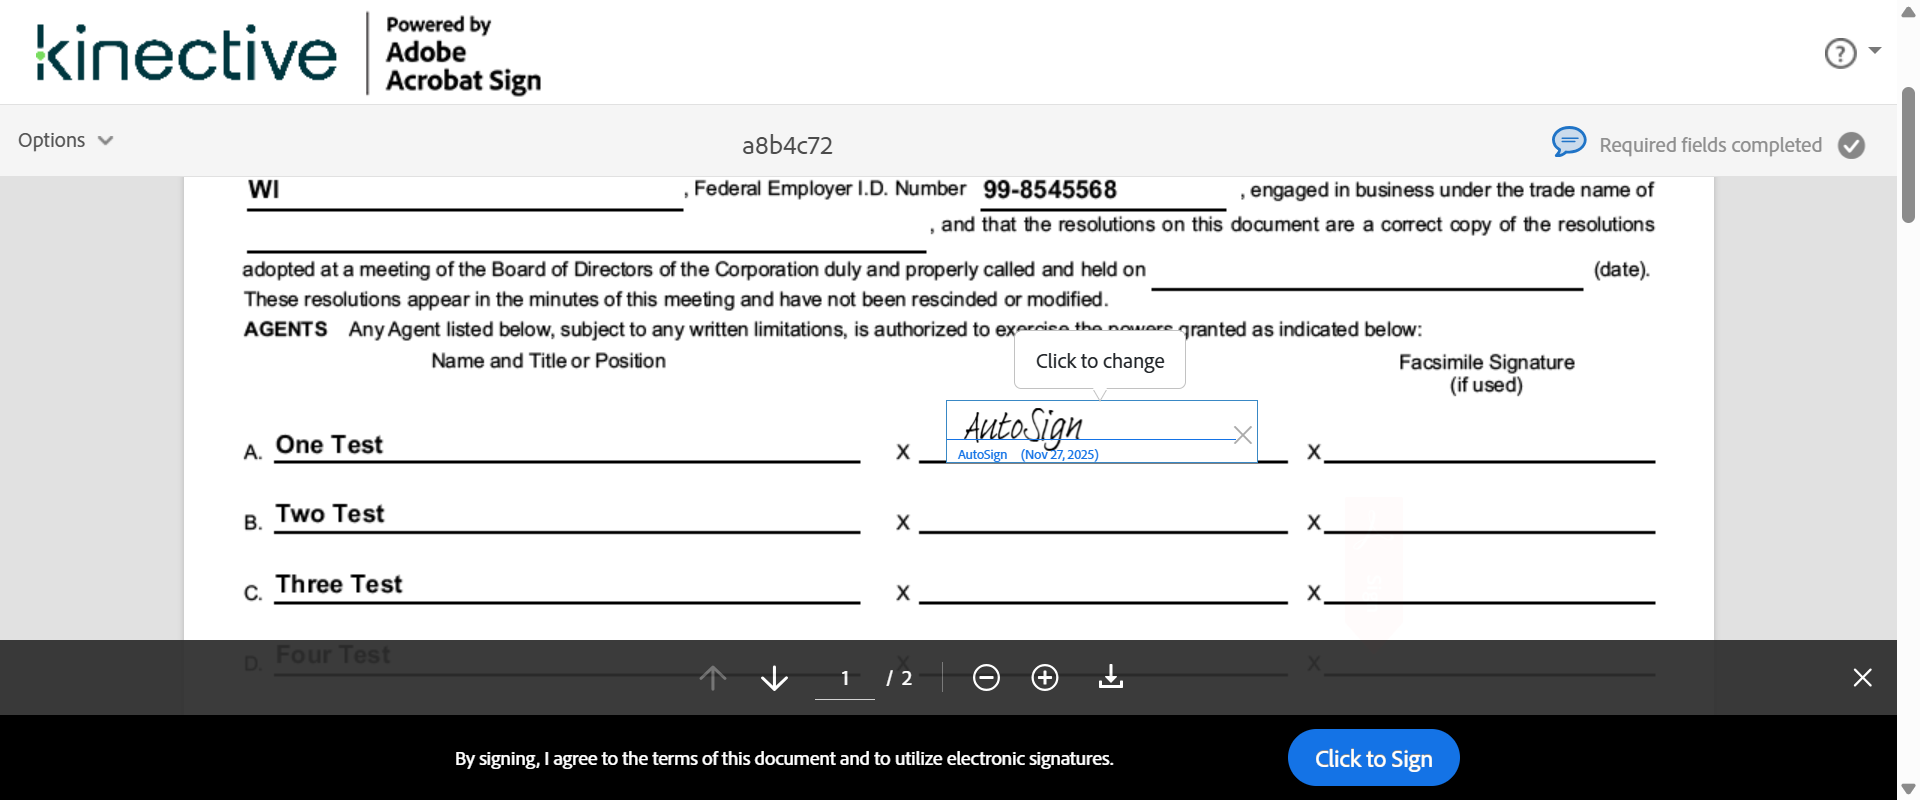Click the page number input field
This screenshot has height=800, width=1920.
coord(845,678)
